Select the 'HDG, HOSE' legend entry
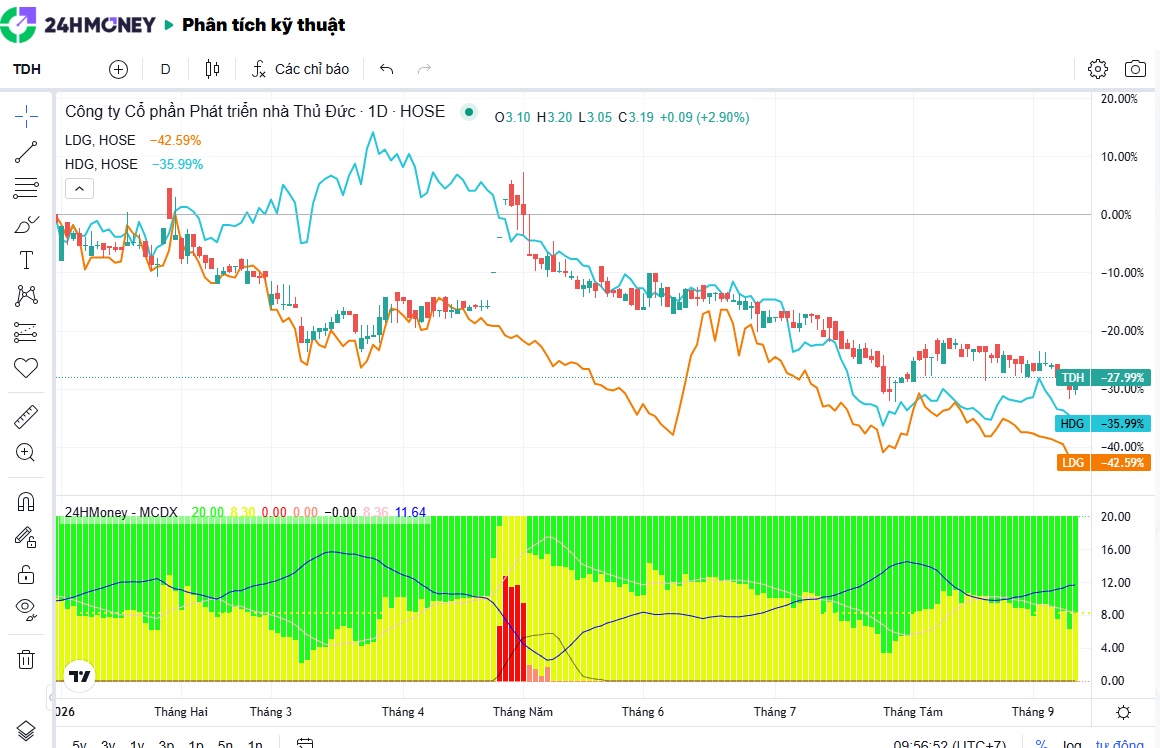1160x748 pixels. [101, 164]
